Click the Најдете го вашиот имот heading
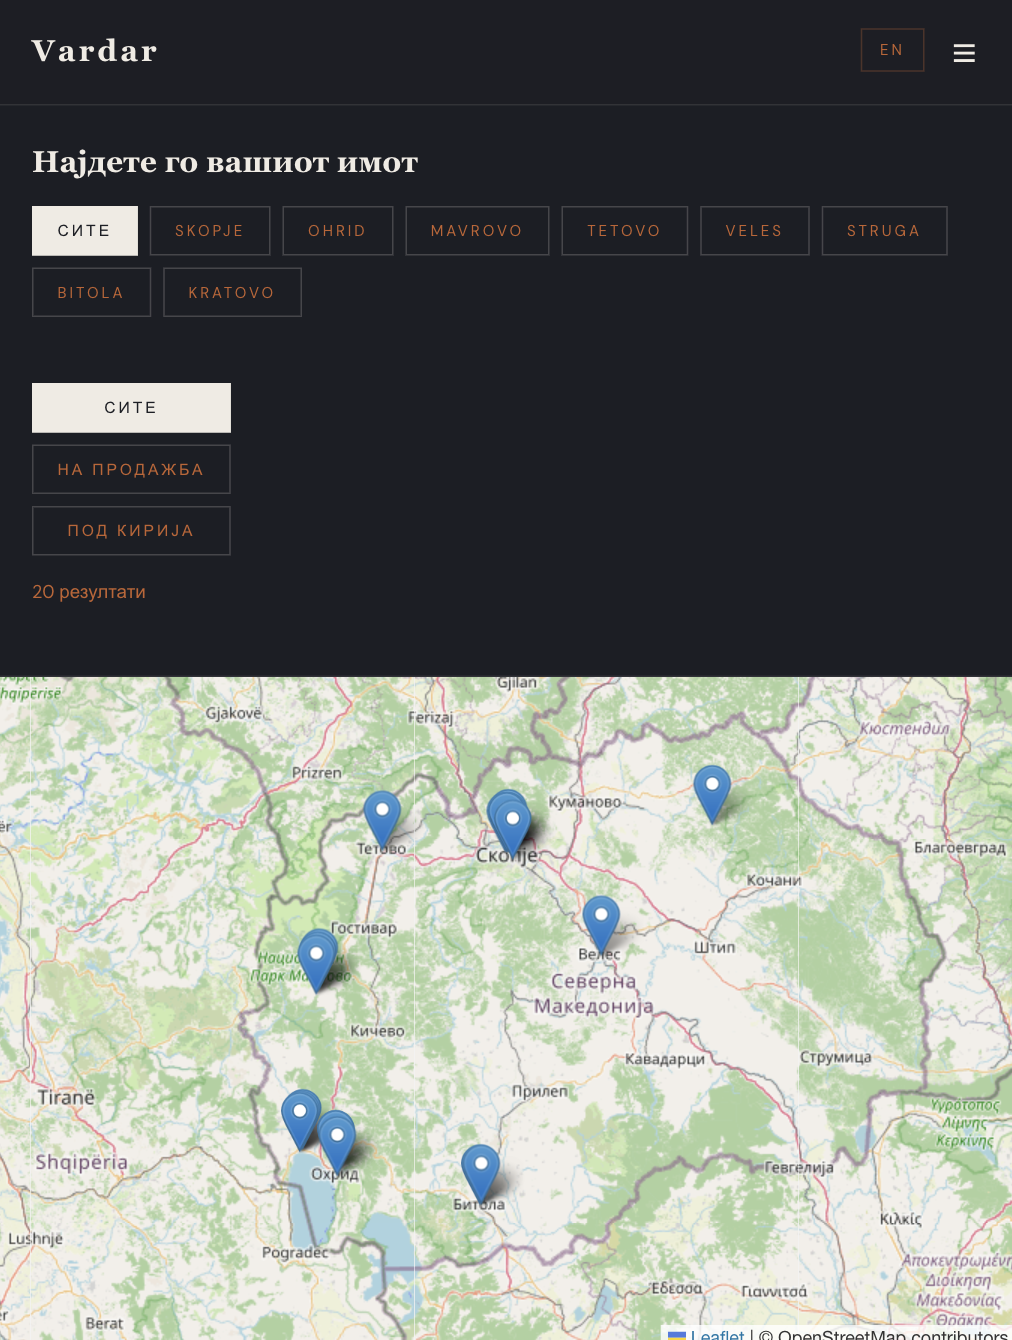This screenshot has width=1012, height=1340. (x=225, y=162)
